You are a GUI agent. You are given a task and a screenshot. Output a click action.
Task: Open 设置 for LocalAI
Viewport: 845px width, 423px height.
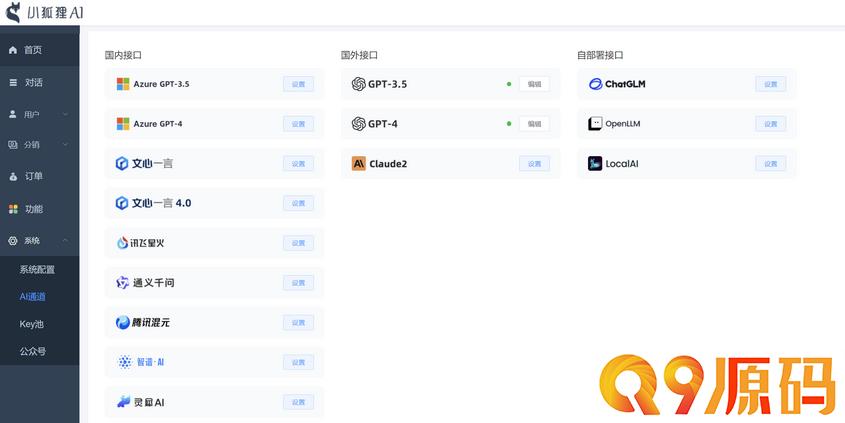pos(771,164)
